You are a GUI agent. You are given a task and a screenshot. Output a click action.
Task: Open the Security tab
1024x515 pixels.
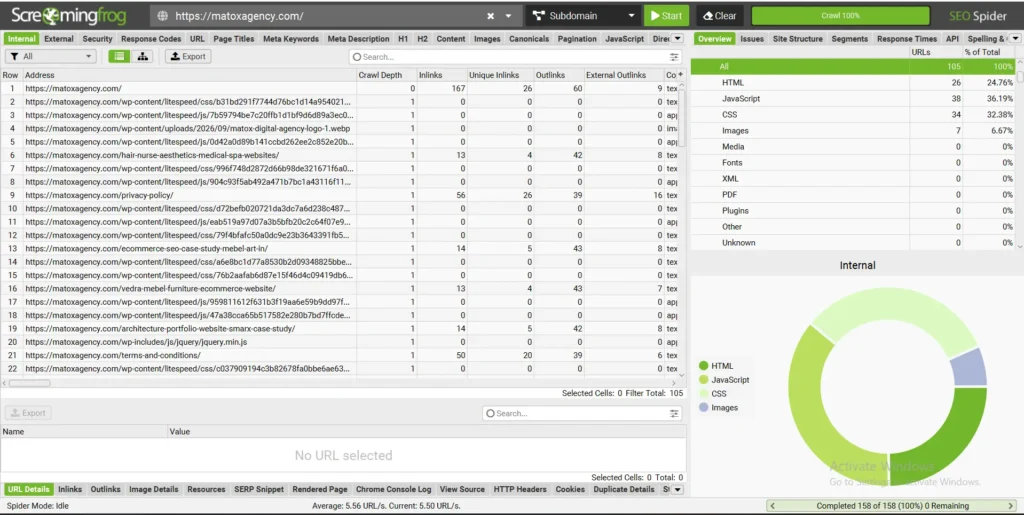click(97, 39)
